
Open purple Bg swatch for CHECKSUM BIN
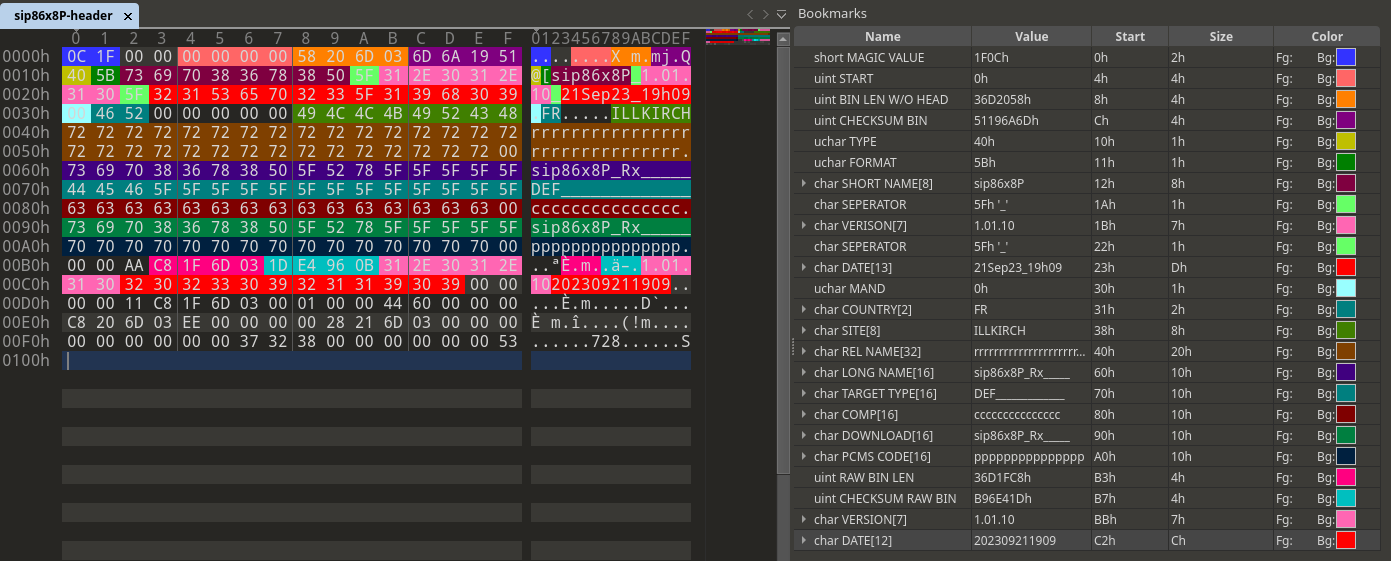[x=1346, y=120]
